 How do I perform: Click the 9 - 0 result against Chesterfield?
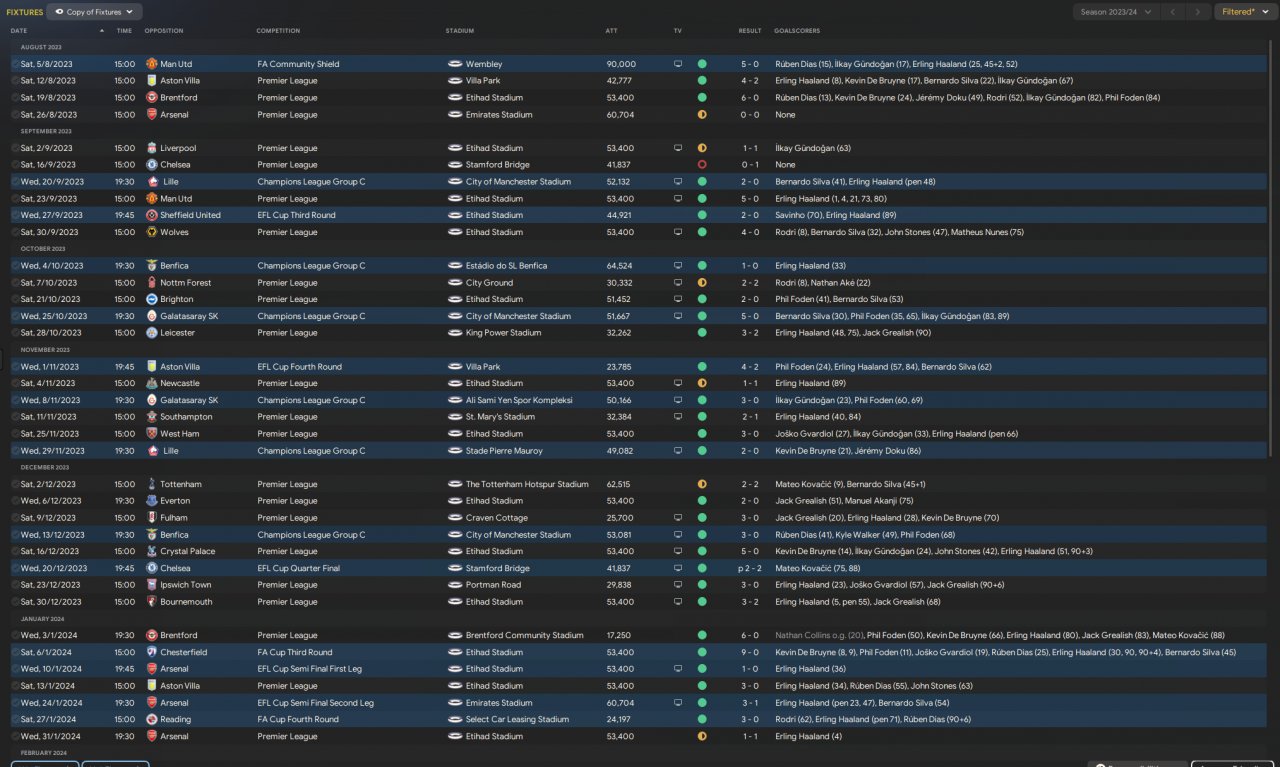point(750,652)
